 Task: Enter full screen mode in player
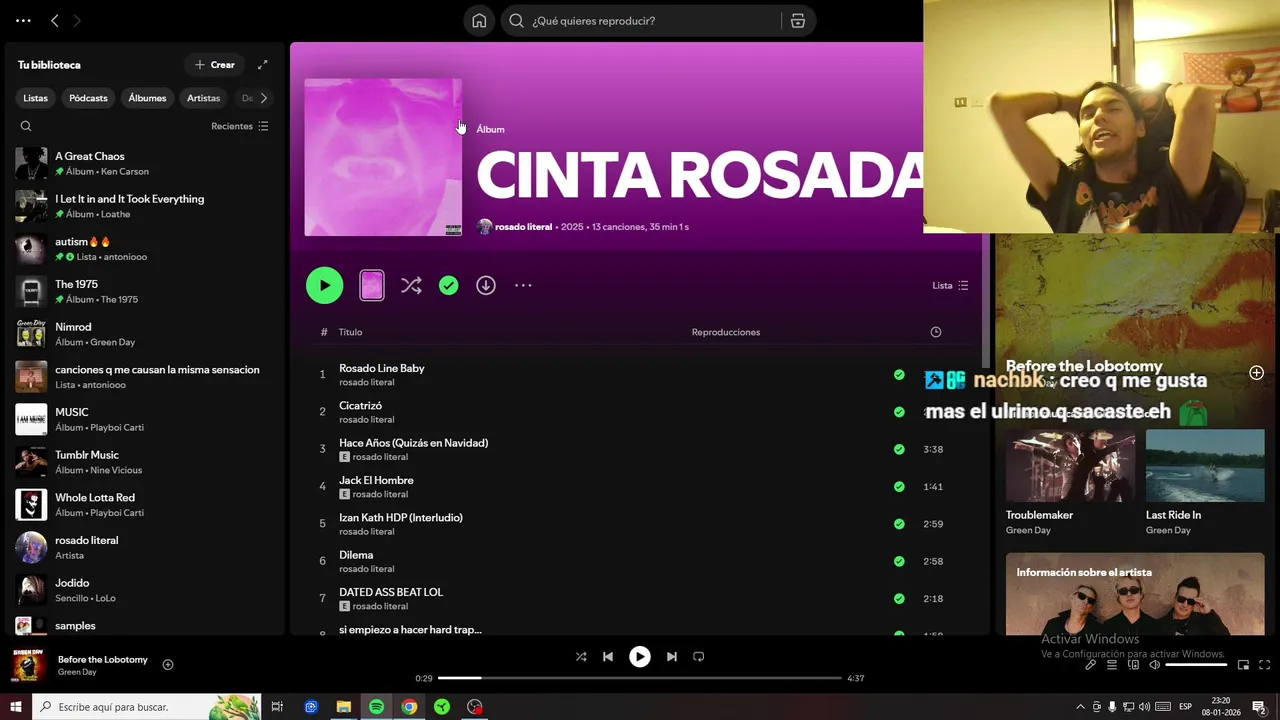(x=1265, y=665)
